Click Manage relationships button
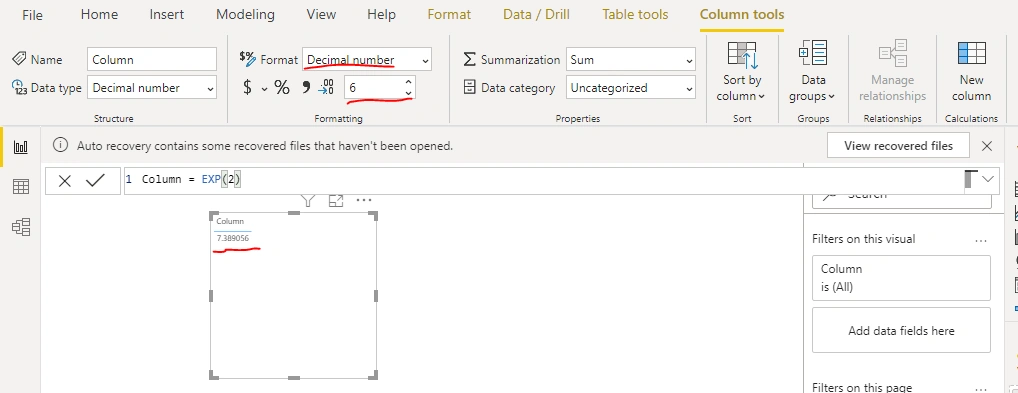 click(892, 71)
